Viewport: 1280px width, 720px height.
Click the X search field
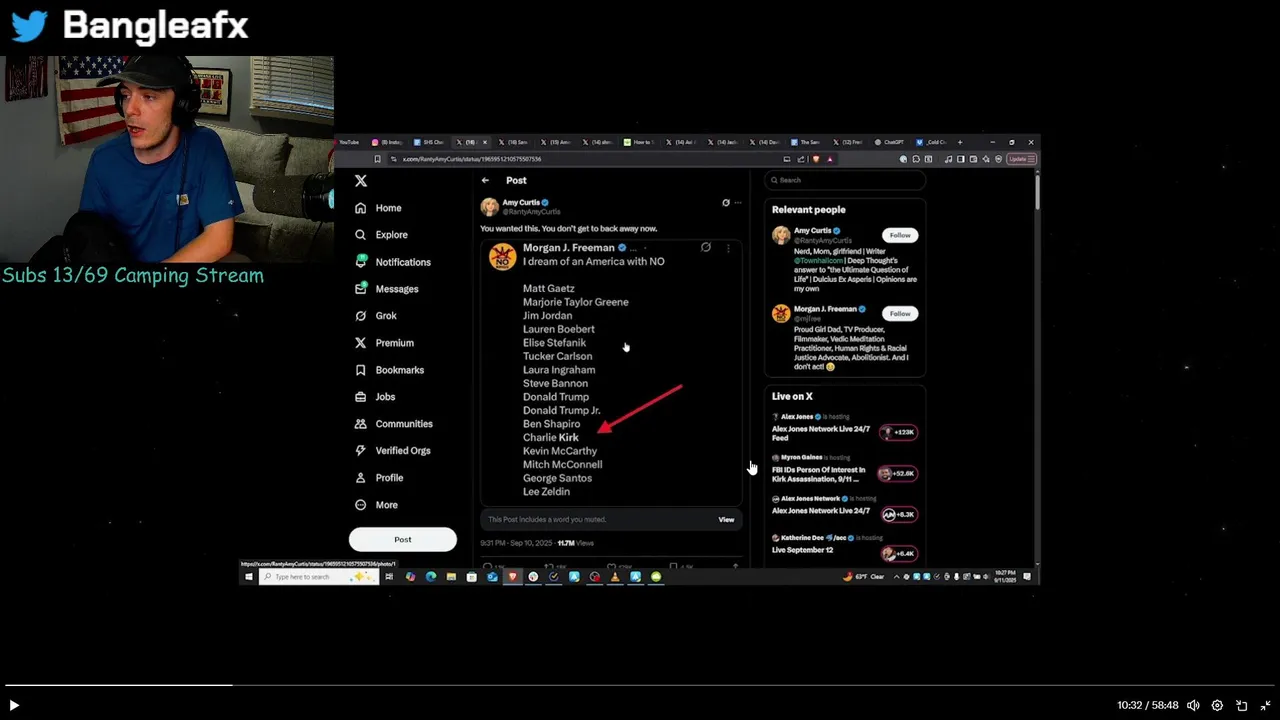click(x=845, y=180)
